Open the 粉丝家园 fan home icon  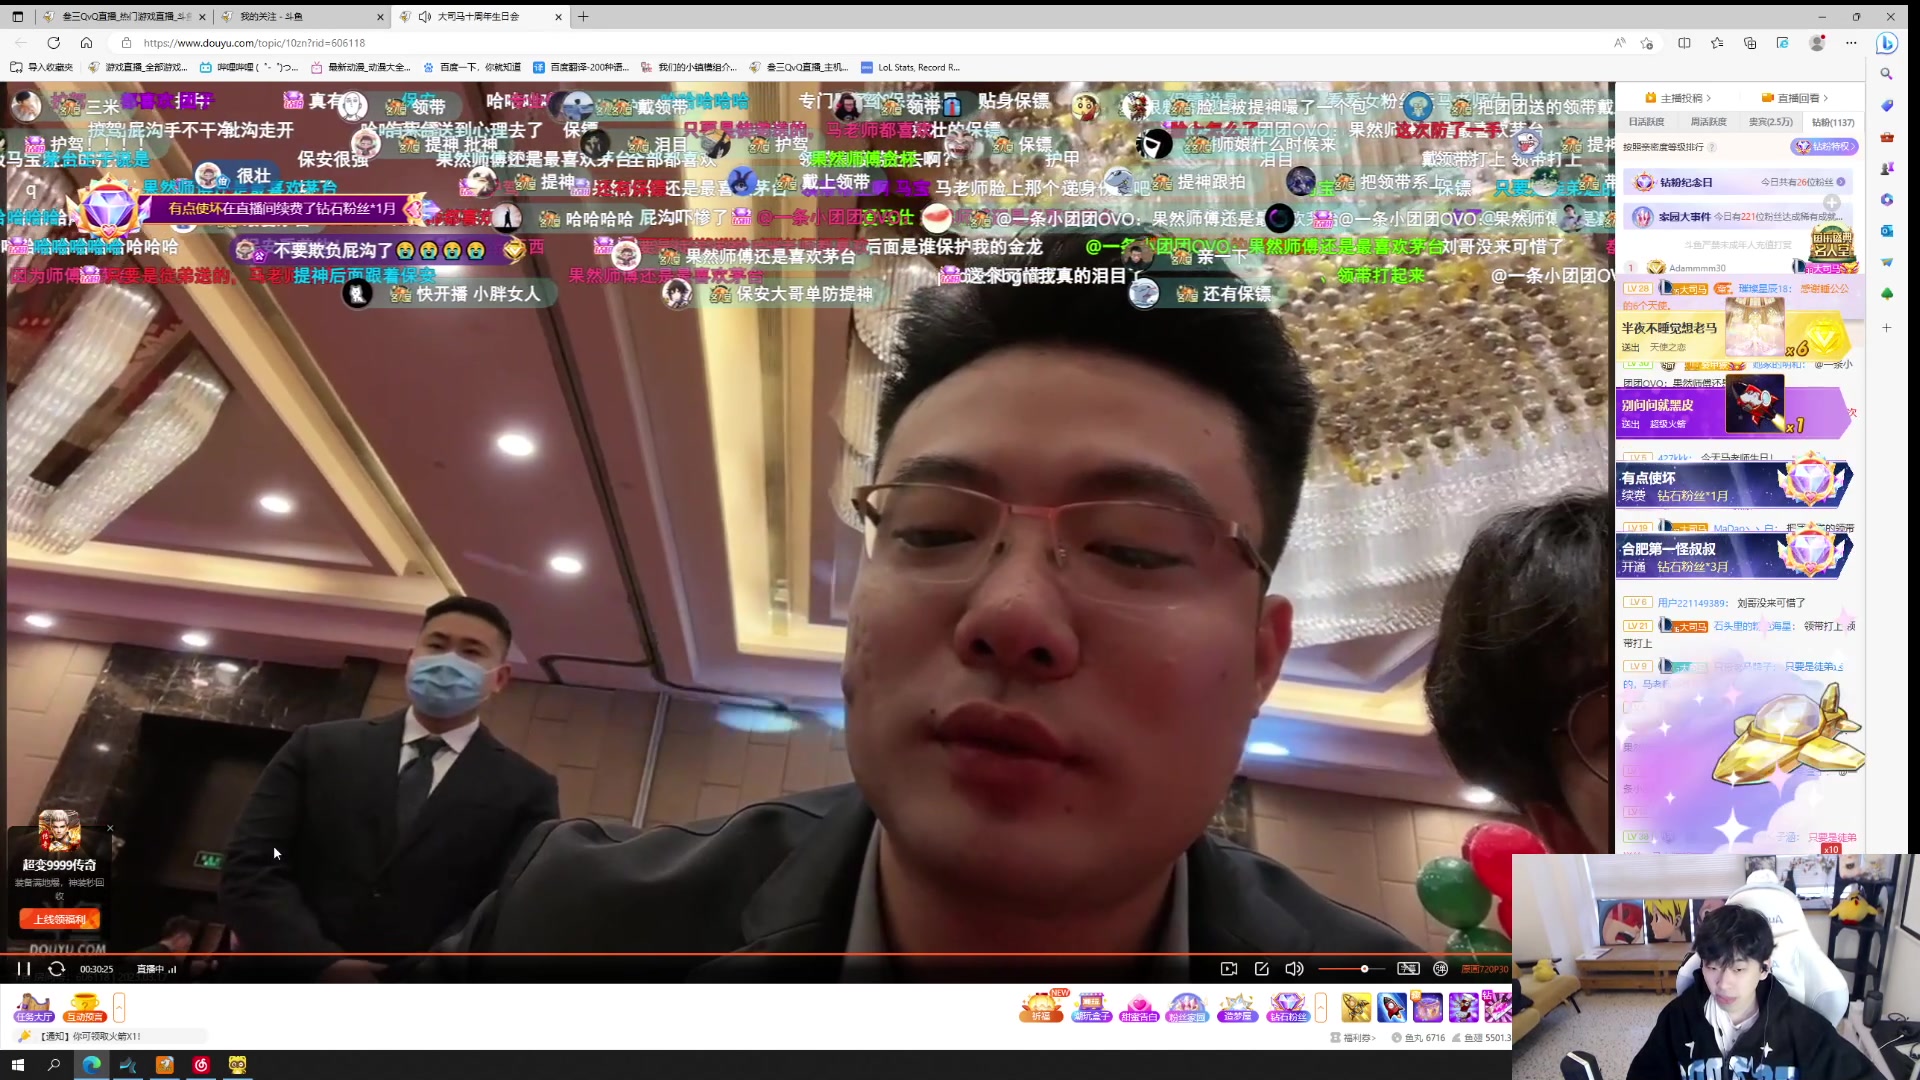(x=1187, y=1008)
